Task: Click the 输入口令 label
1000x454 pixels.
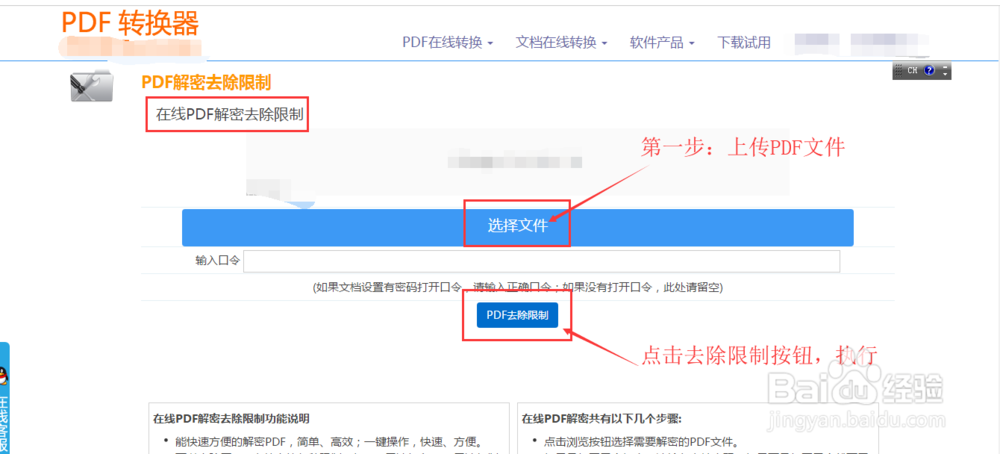Action: click(217, 261)
